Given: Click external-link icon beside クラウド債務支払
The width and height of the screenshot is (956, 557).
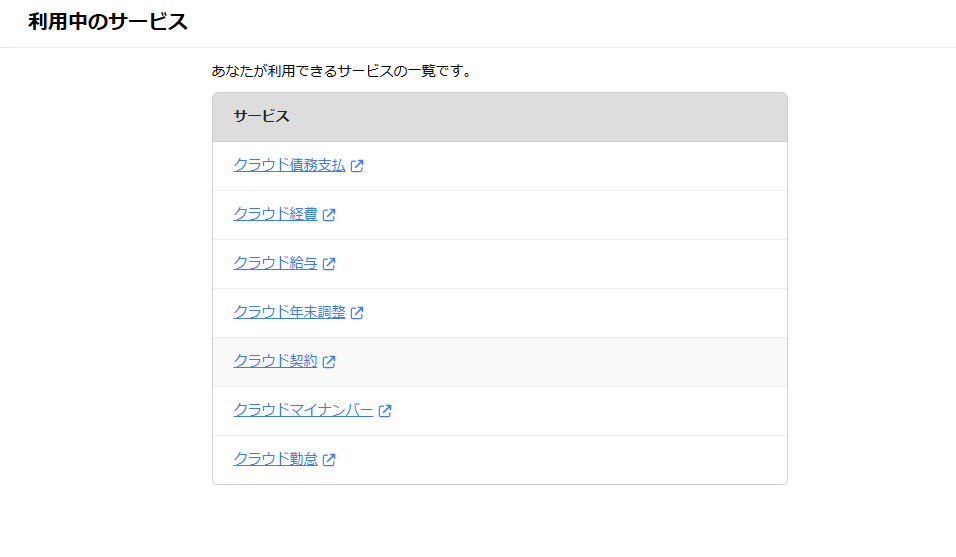Looking at the screenshot, I should pos(357,166).
